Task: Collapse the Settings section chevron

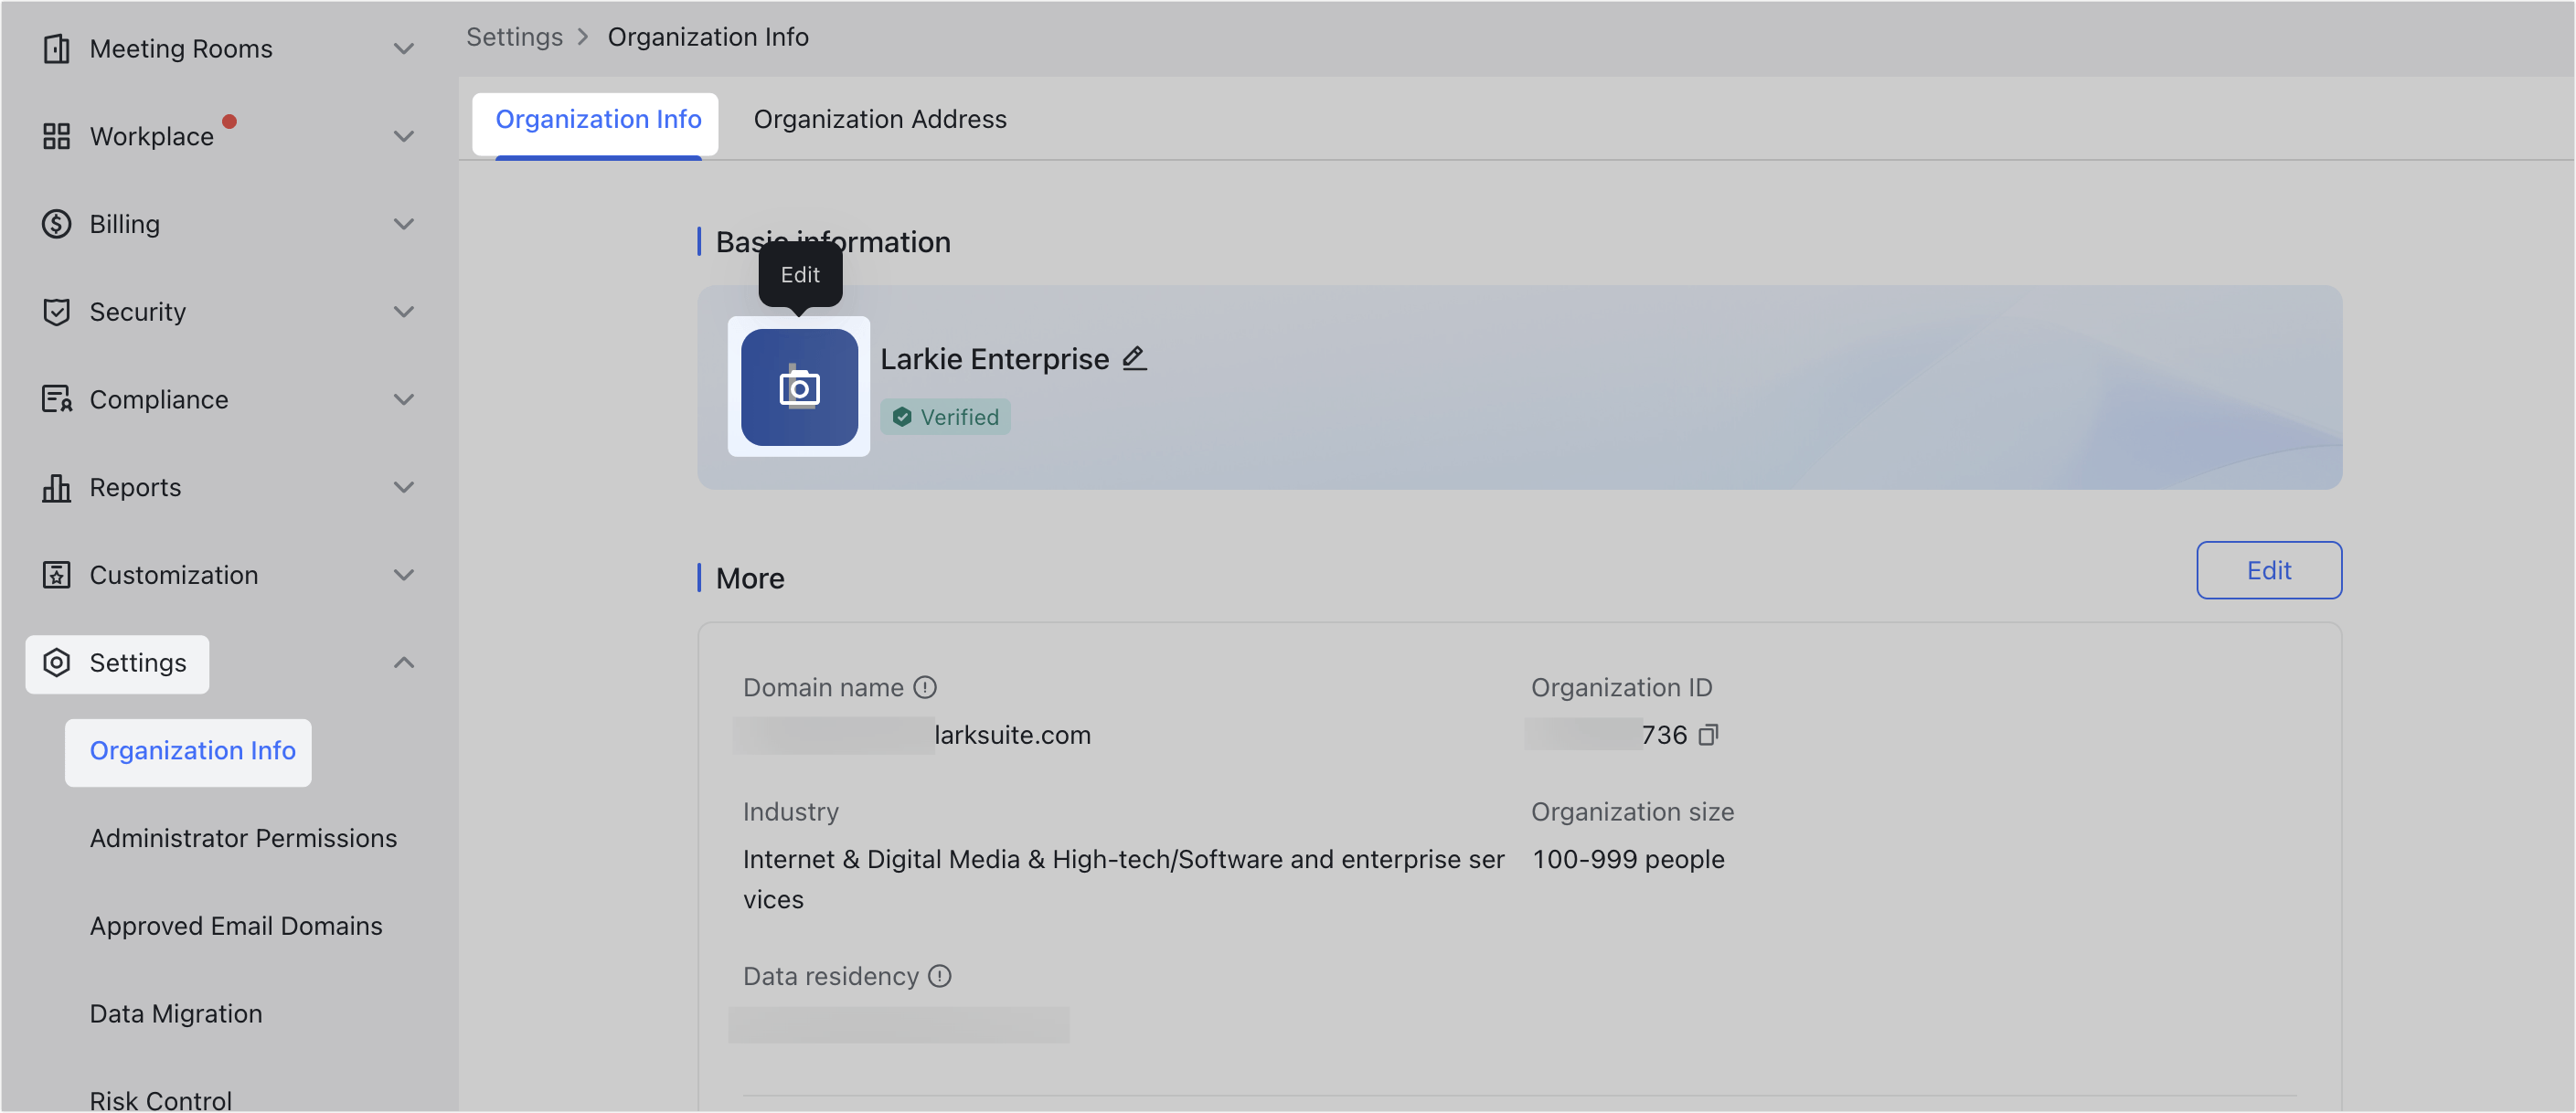Action: 403,663
